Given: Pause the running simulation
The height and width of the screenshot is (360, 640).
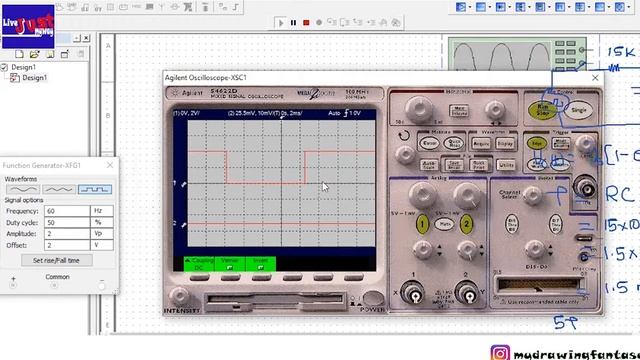Looking at the screenshot, I should (x=293, y=23).
